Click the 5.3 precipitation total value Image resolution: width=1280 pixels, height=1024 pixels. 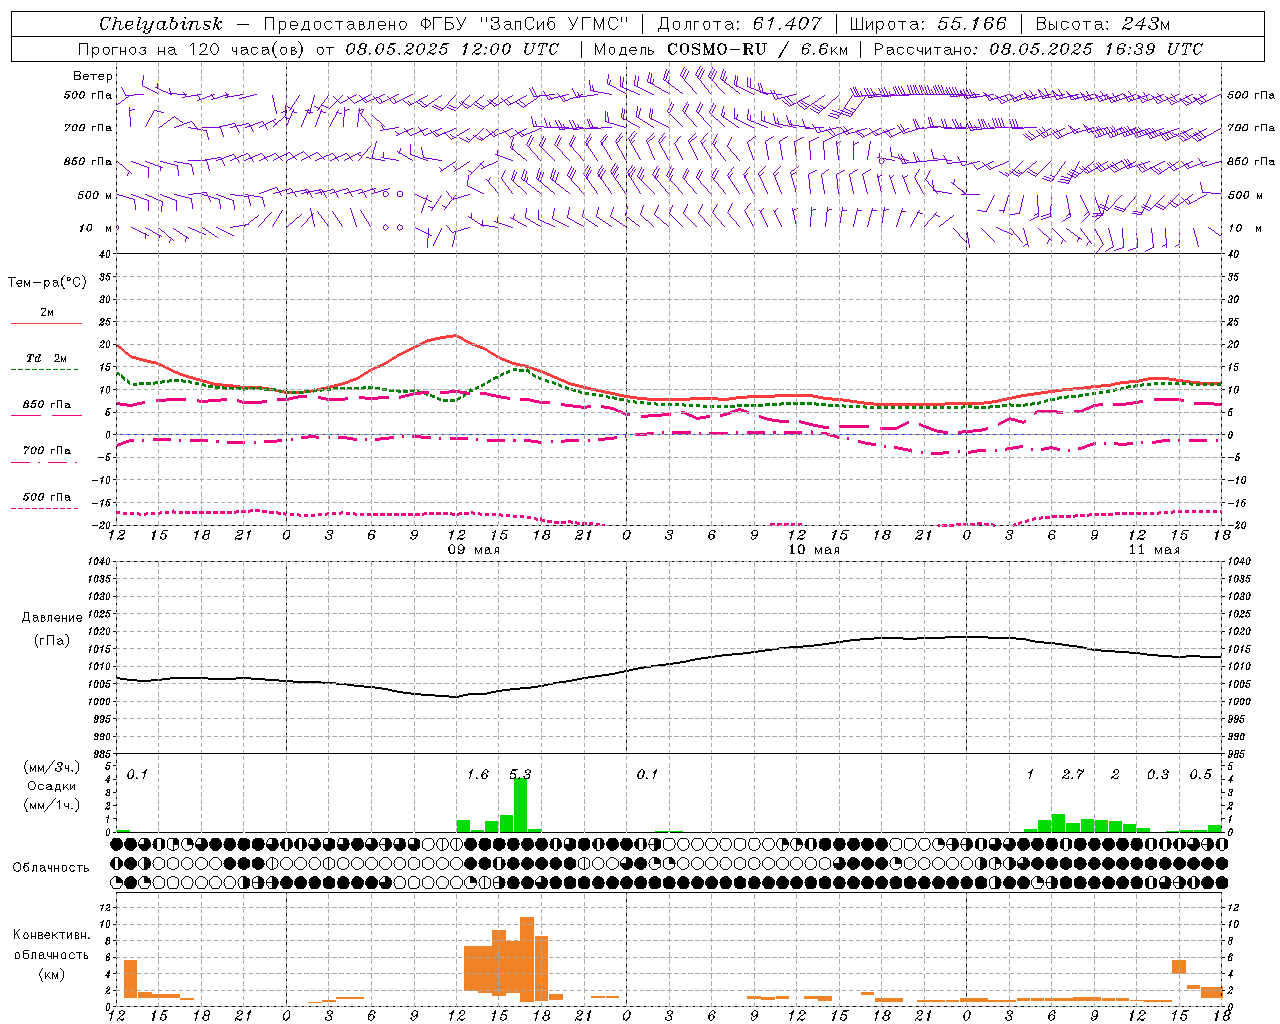tap(520, 774)
